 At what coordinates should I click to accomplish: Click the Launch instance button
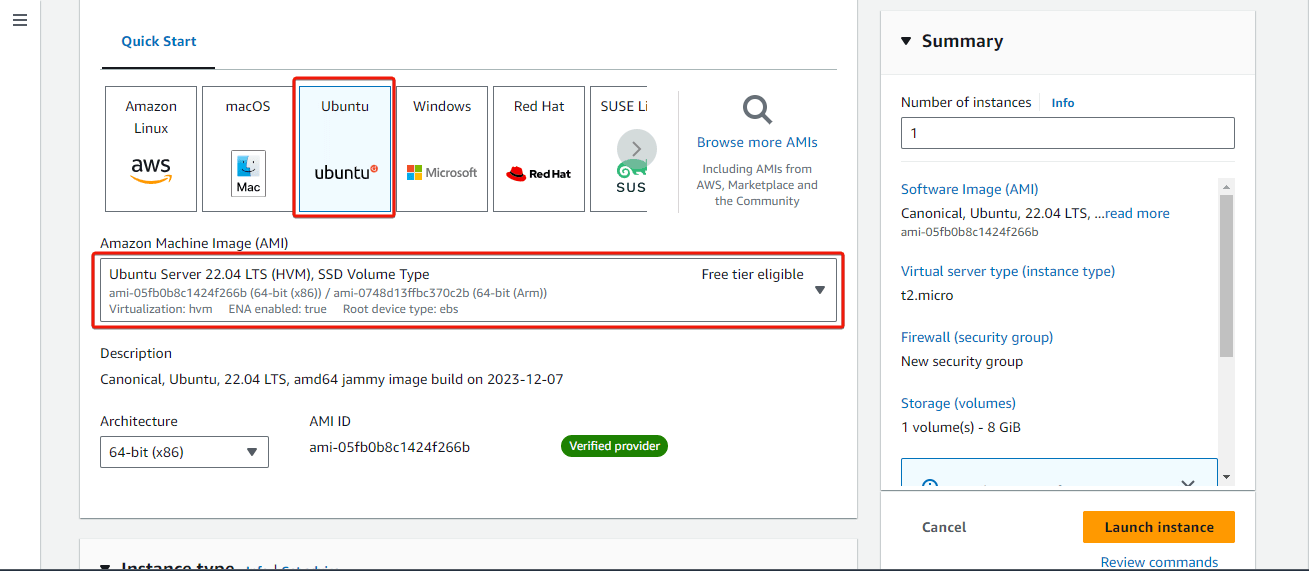point(1159,527)
